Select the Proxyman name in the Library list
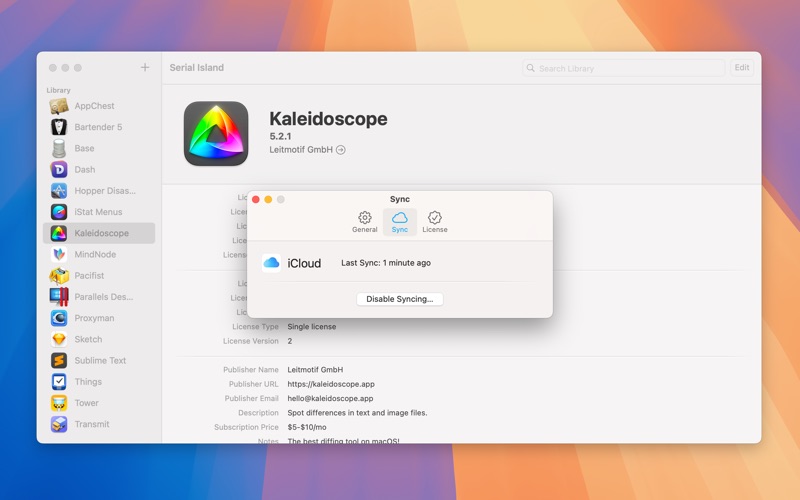Screen dimensions: 800x500 click(94, 318)
